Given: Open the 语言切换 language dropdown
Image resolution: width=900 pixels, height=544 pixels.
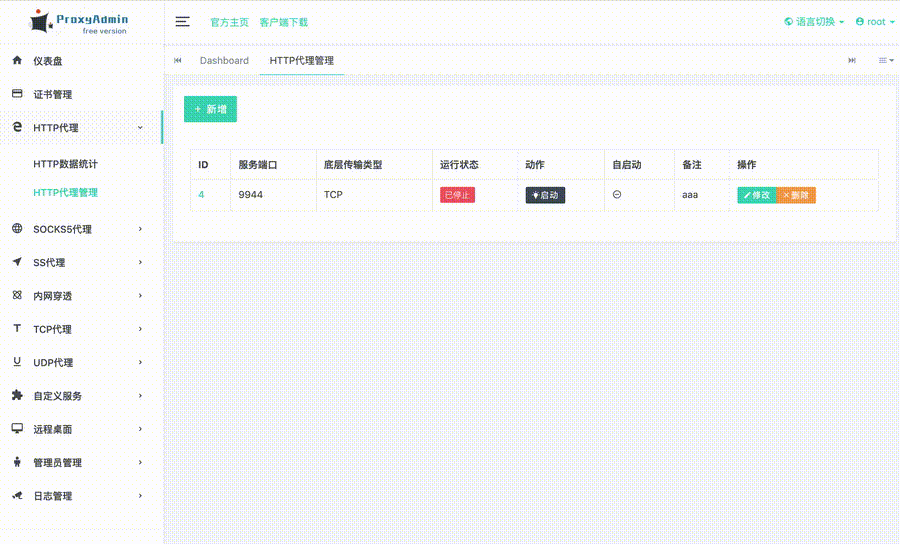Looking at the screenshot, I should click(814, 22).
